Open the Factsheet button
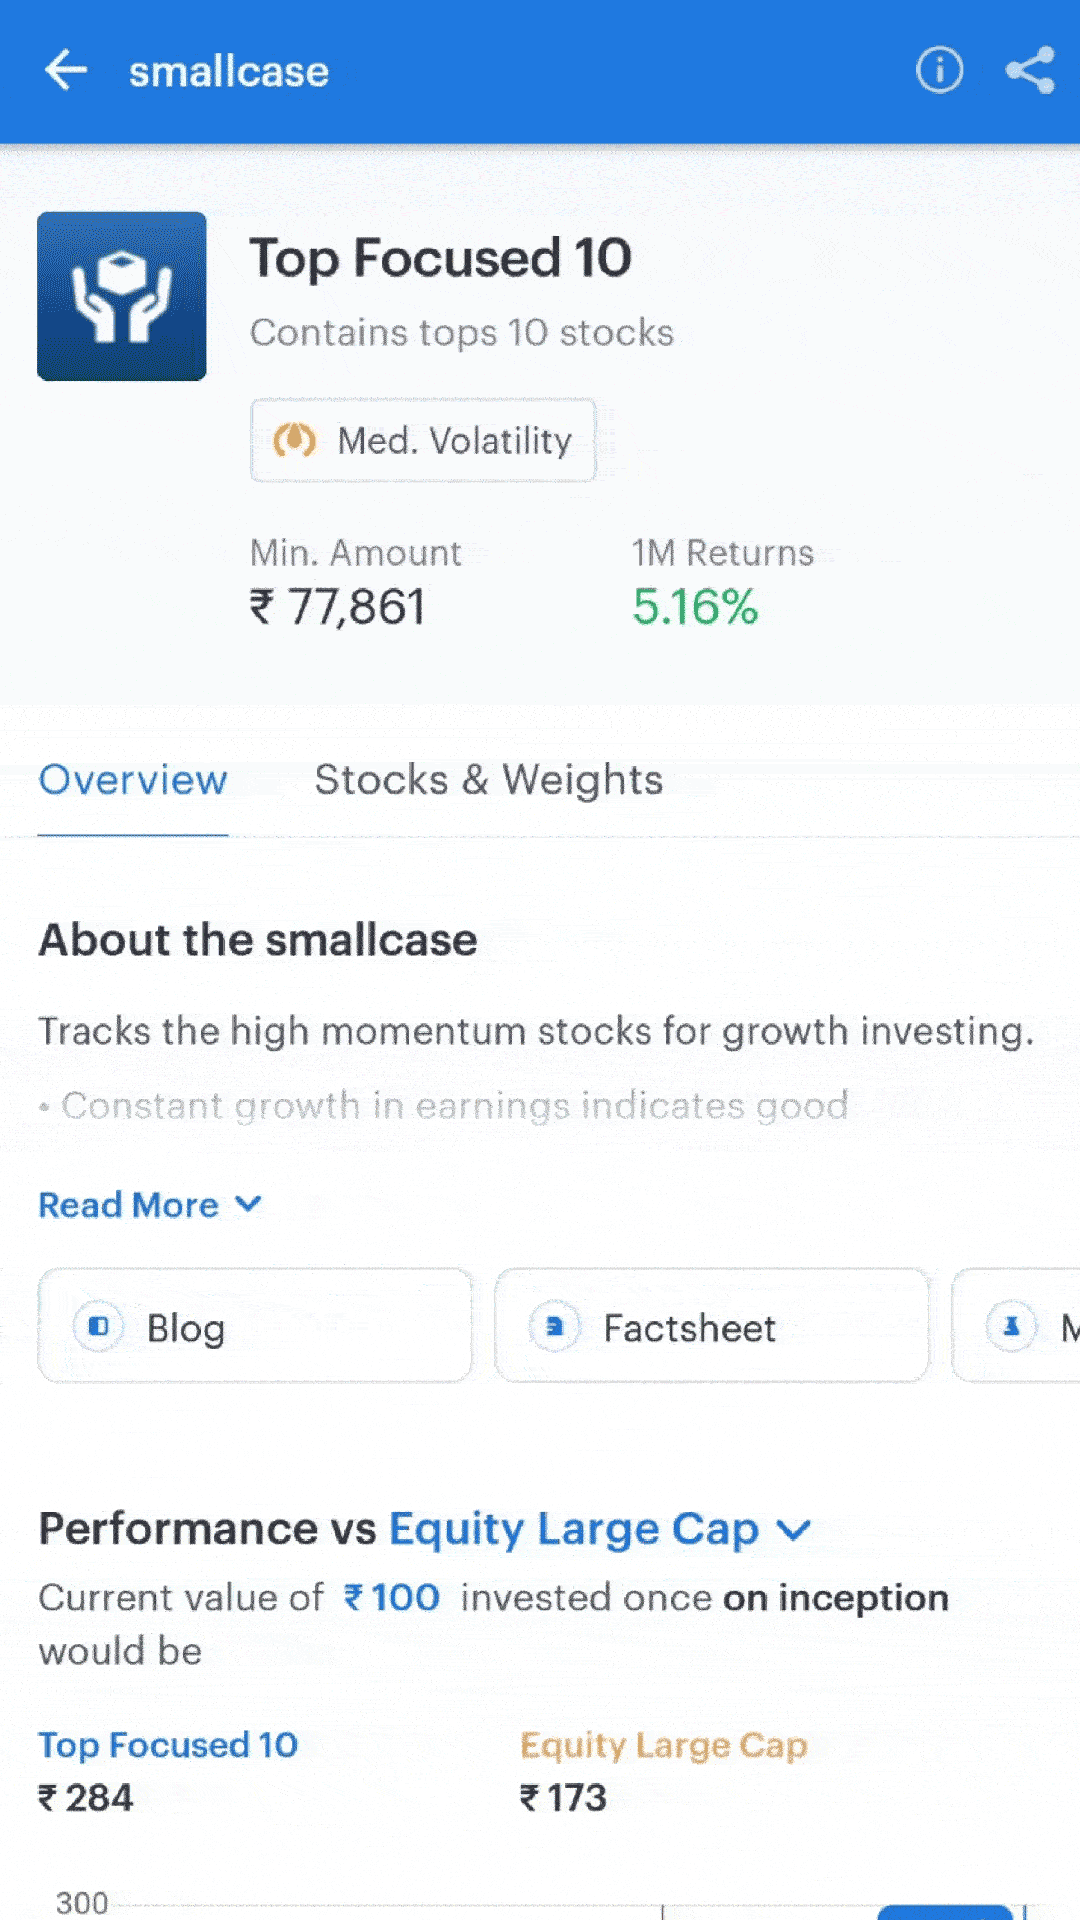Viewport: 1080px width, 1920px height. pyautogui.click(x=712, y=1326)
